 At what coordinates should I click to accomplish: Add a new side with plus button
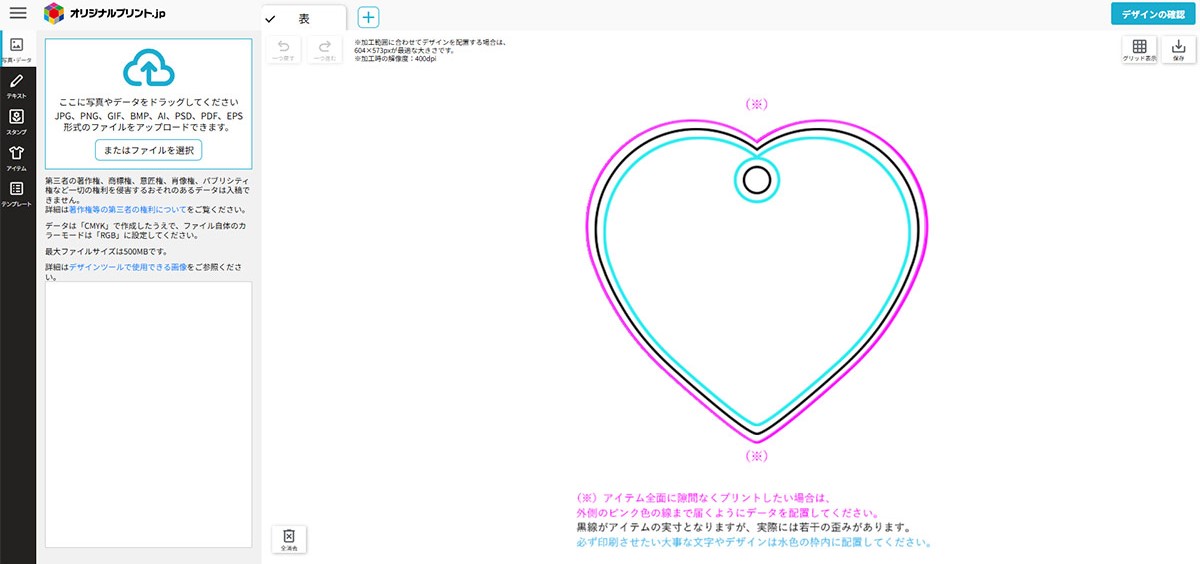(368, 17)
